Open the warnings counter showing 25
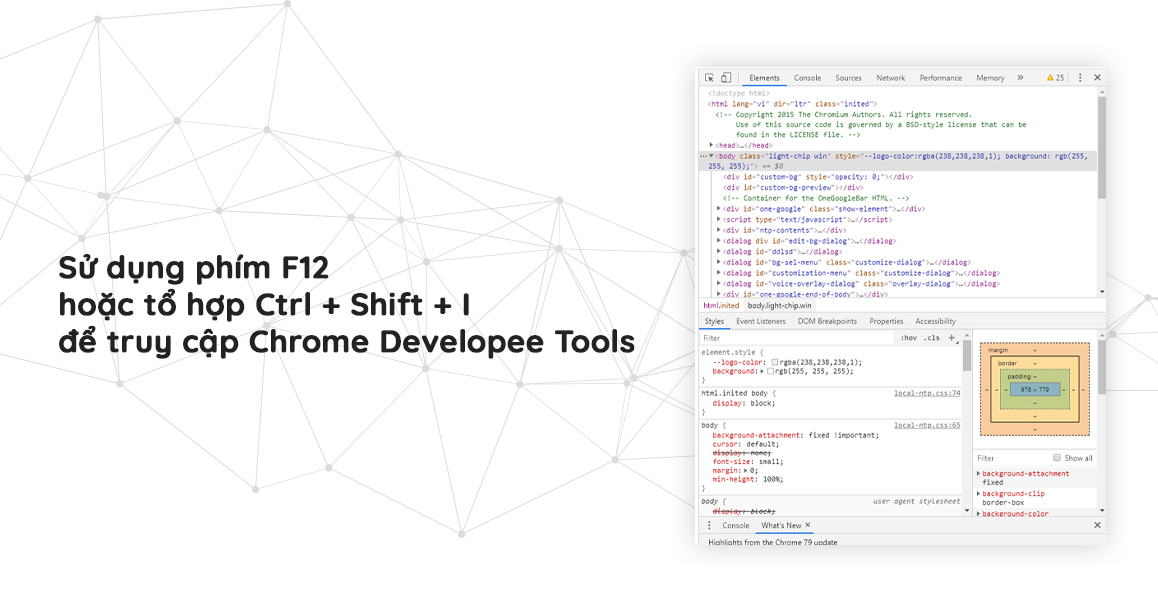Image resolution: width=1158 pixels, height=605 pixels. pos(1055,78)
